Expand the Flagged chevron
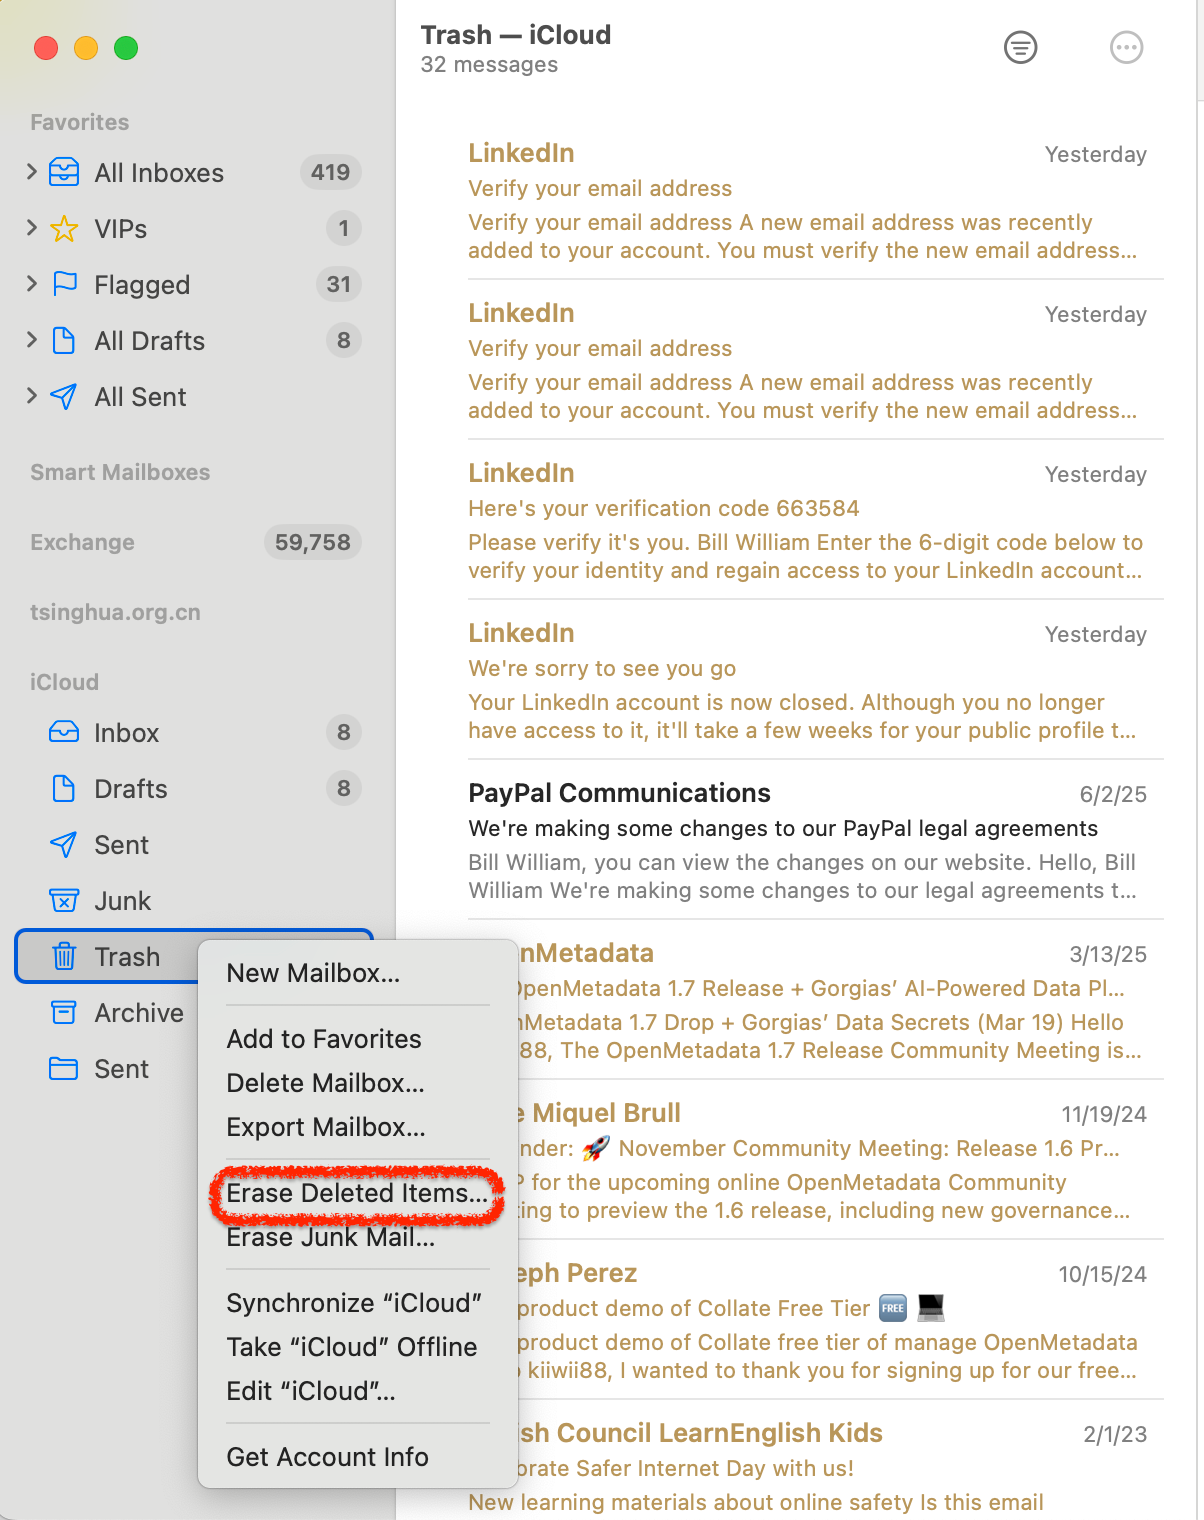1204x1520 pixels. point(32,284)
